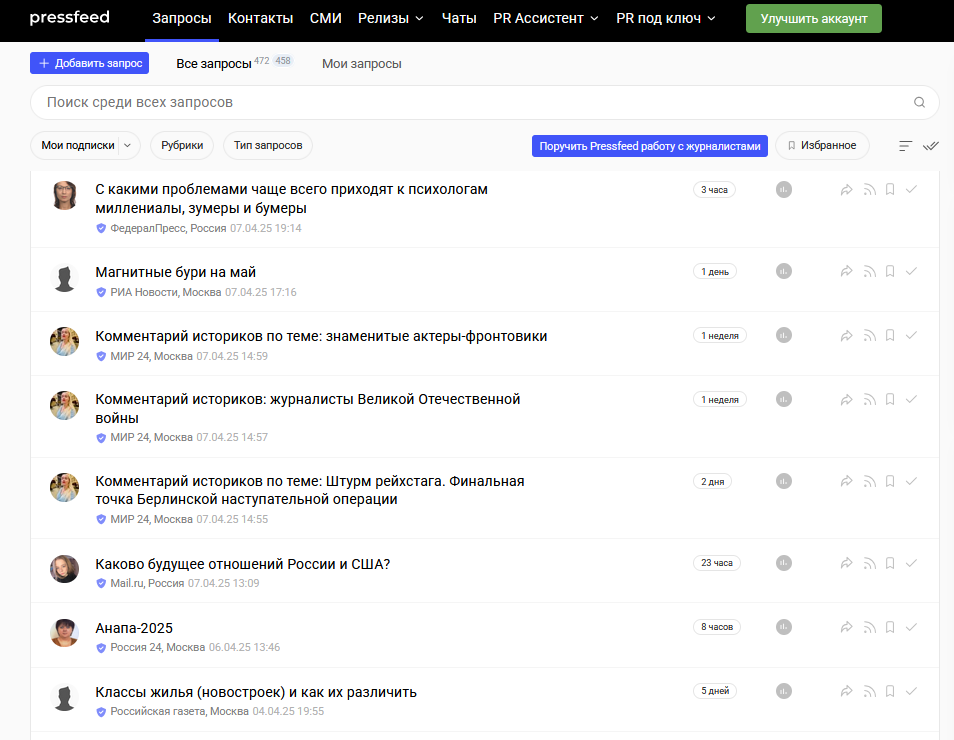Click the РИА Новости, Москва source text
The width and height of the screenshot is (954, 740).
pos(165,292)
